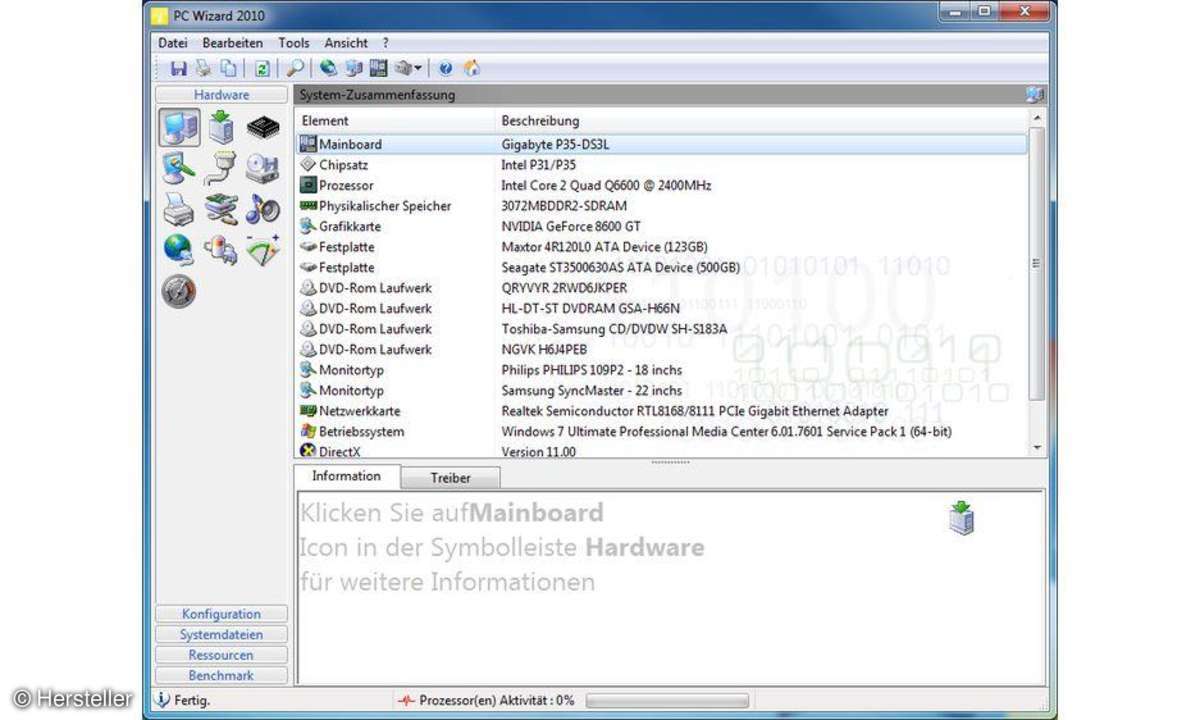The image size is (1200, 720).
Task: Select the Monitortyp row for Philips 109P2
Action: (x=661, y=370)
